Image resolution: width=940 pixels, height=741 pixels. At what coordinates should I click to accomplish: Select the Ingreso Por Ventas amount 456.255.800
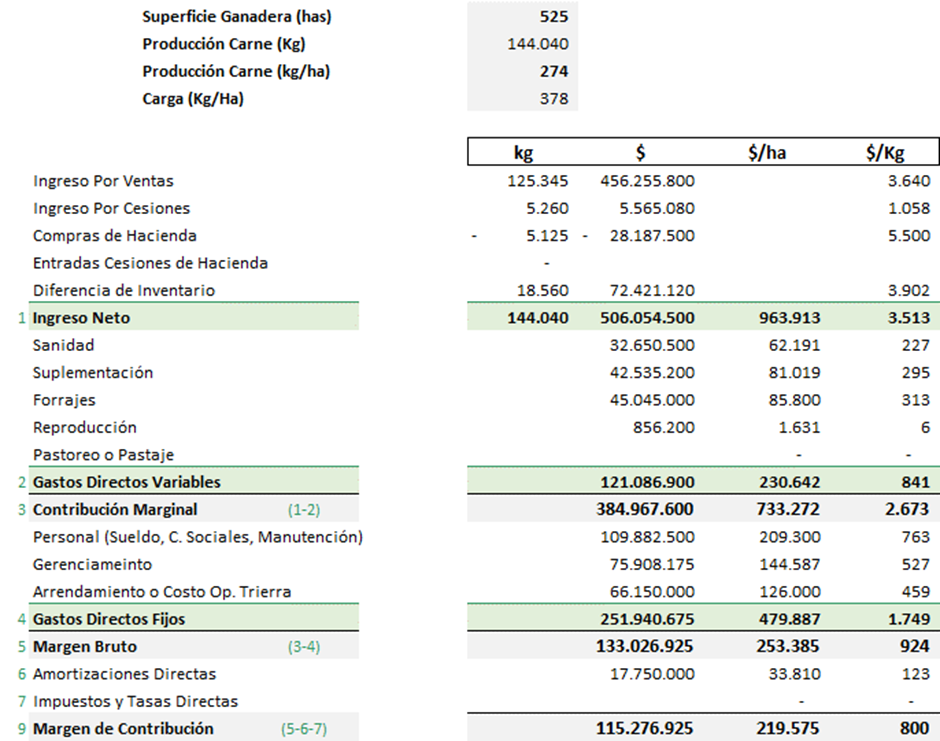647,181
